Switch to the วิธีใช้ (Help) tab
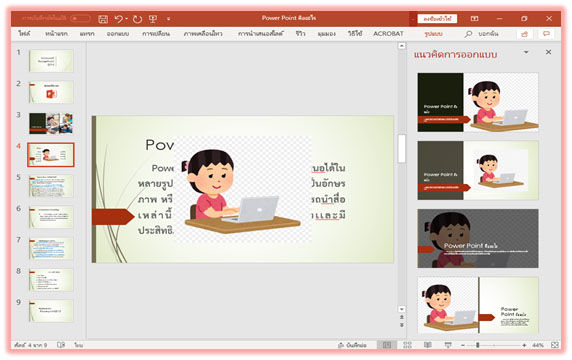572x360 pixels. coord(355,34)
